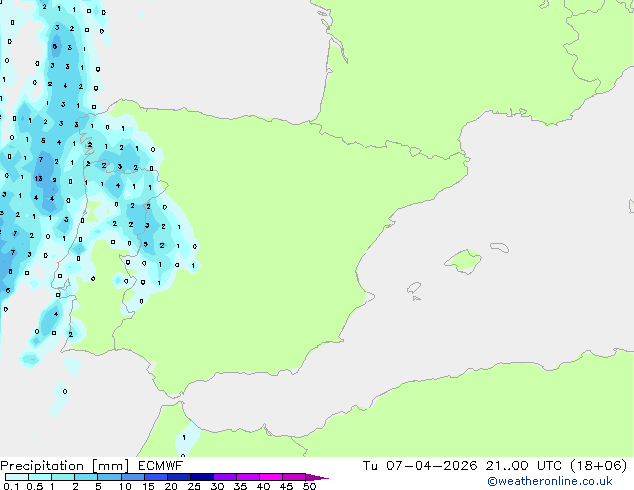The height and width of the screenshot is (490, 634).
Task: Click the legend label '25'
Action: tap(194, 486)
